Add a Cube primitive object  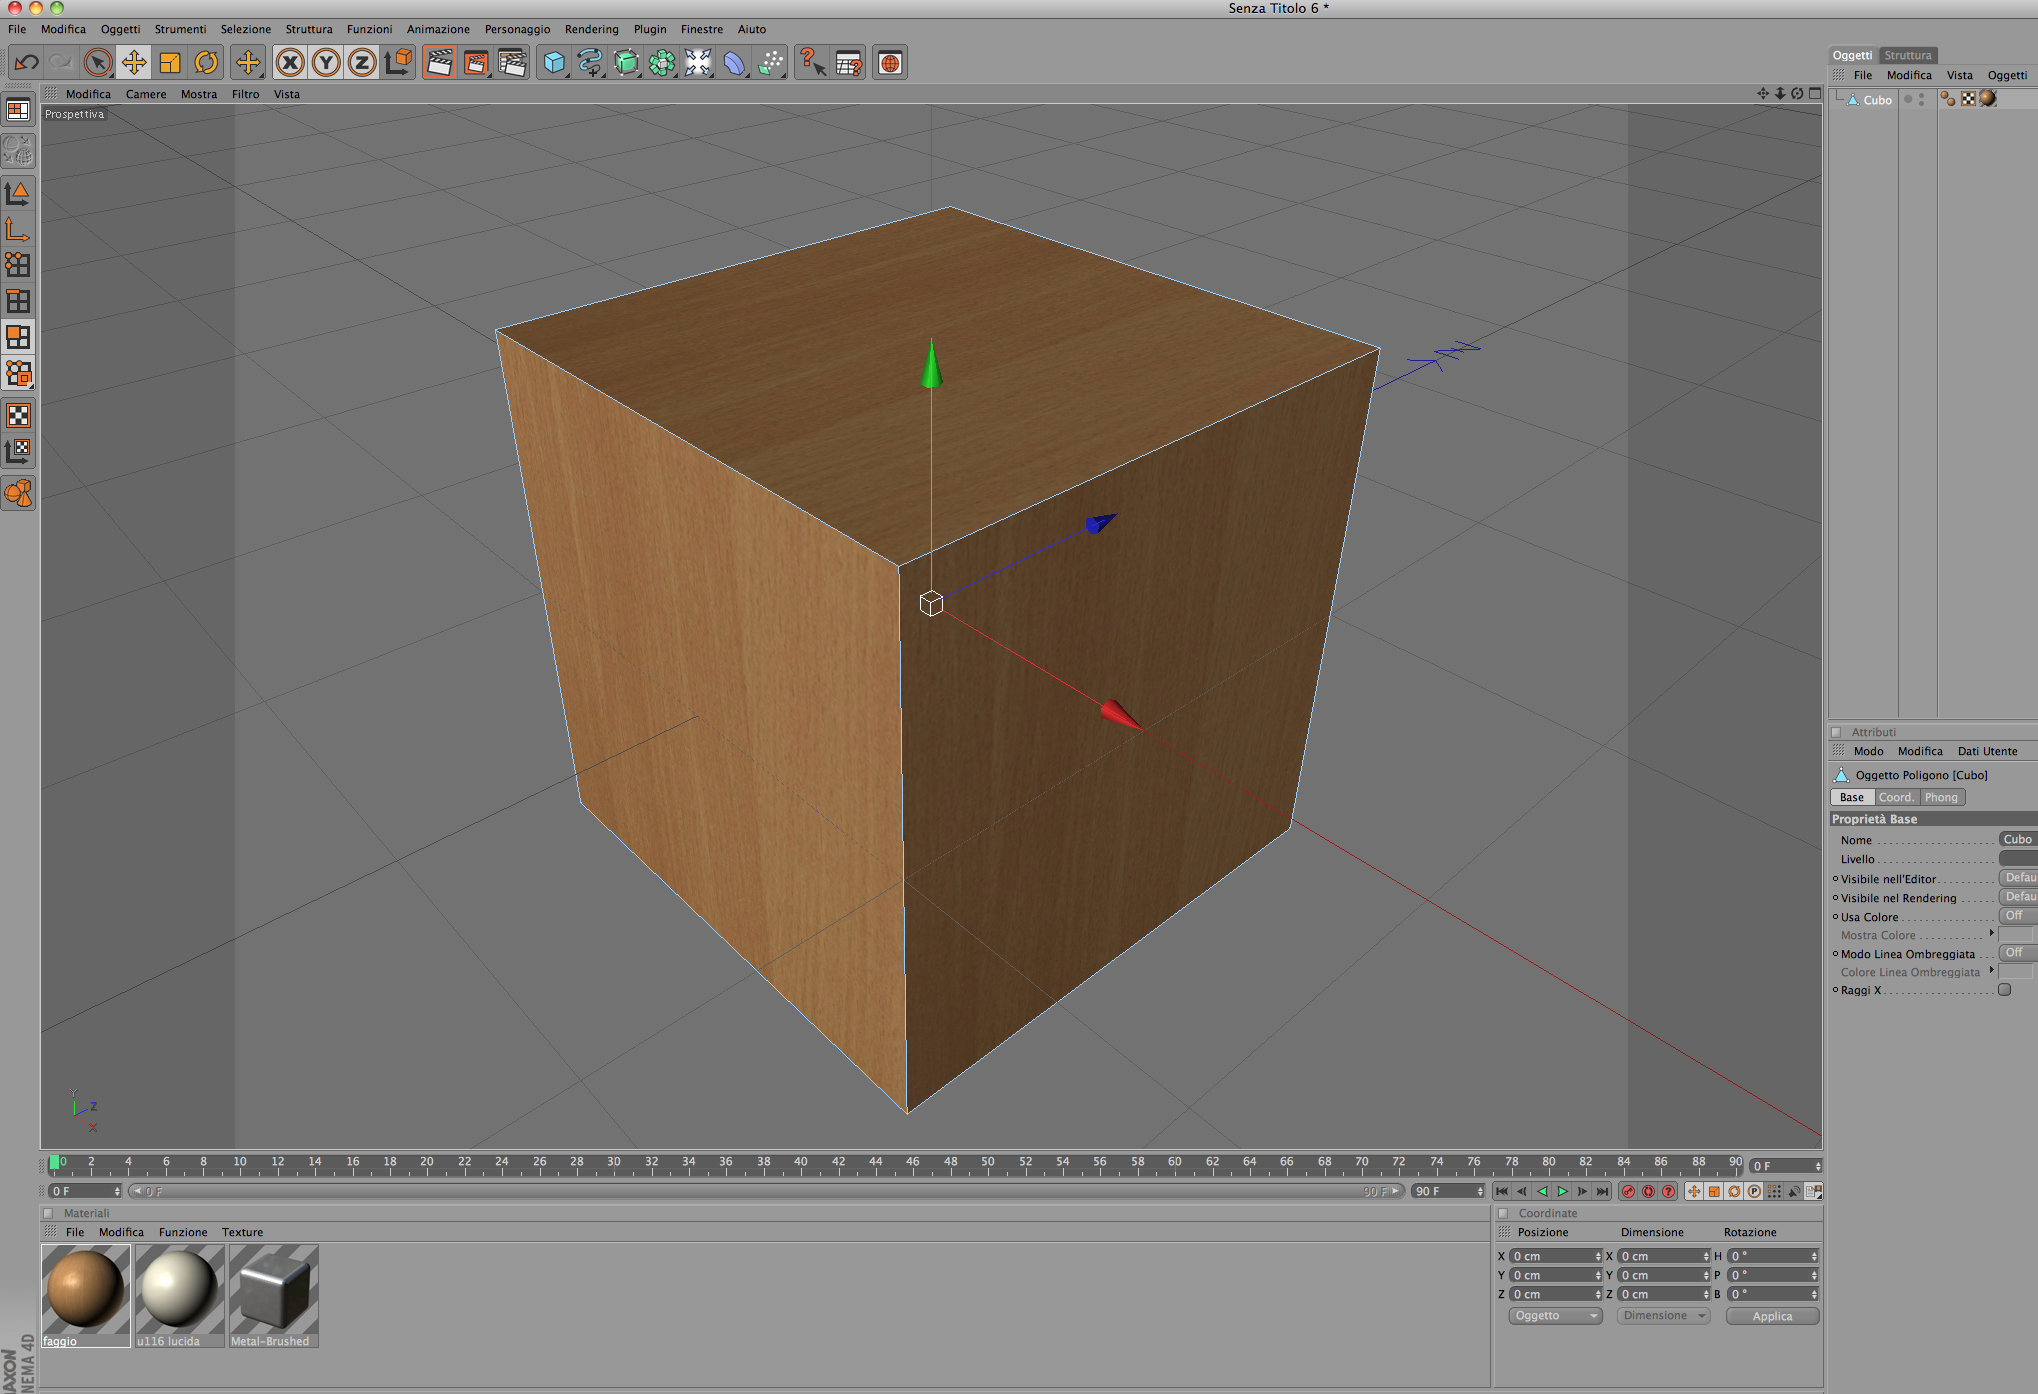pyautogui.click(x=554, y=63)
